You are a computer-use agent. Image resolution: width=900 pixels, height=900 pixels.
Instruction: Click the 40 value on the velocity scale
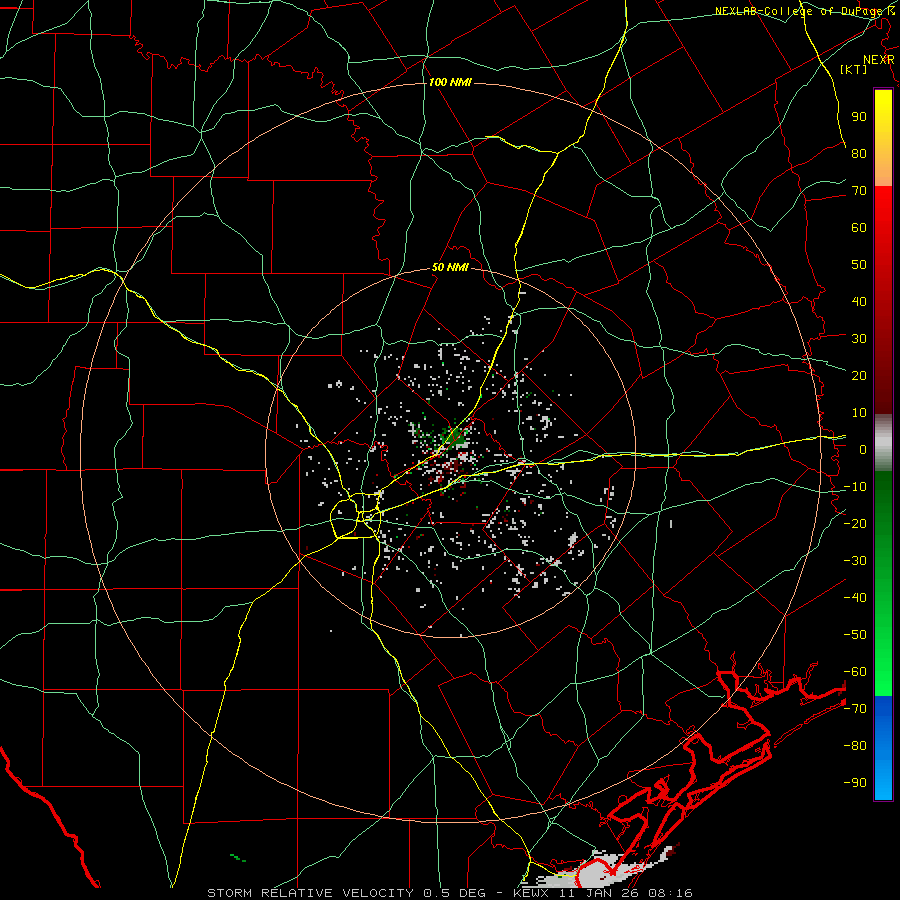tap(859, 301)
